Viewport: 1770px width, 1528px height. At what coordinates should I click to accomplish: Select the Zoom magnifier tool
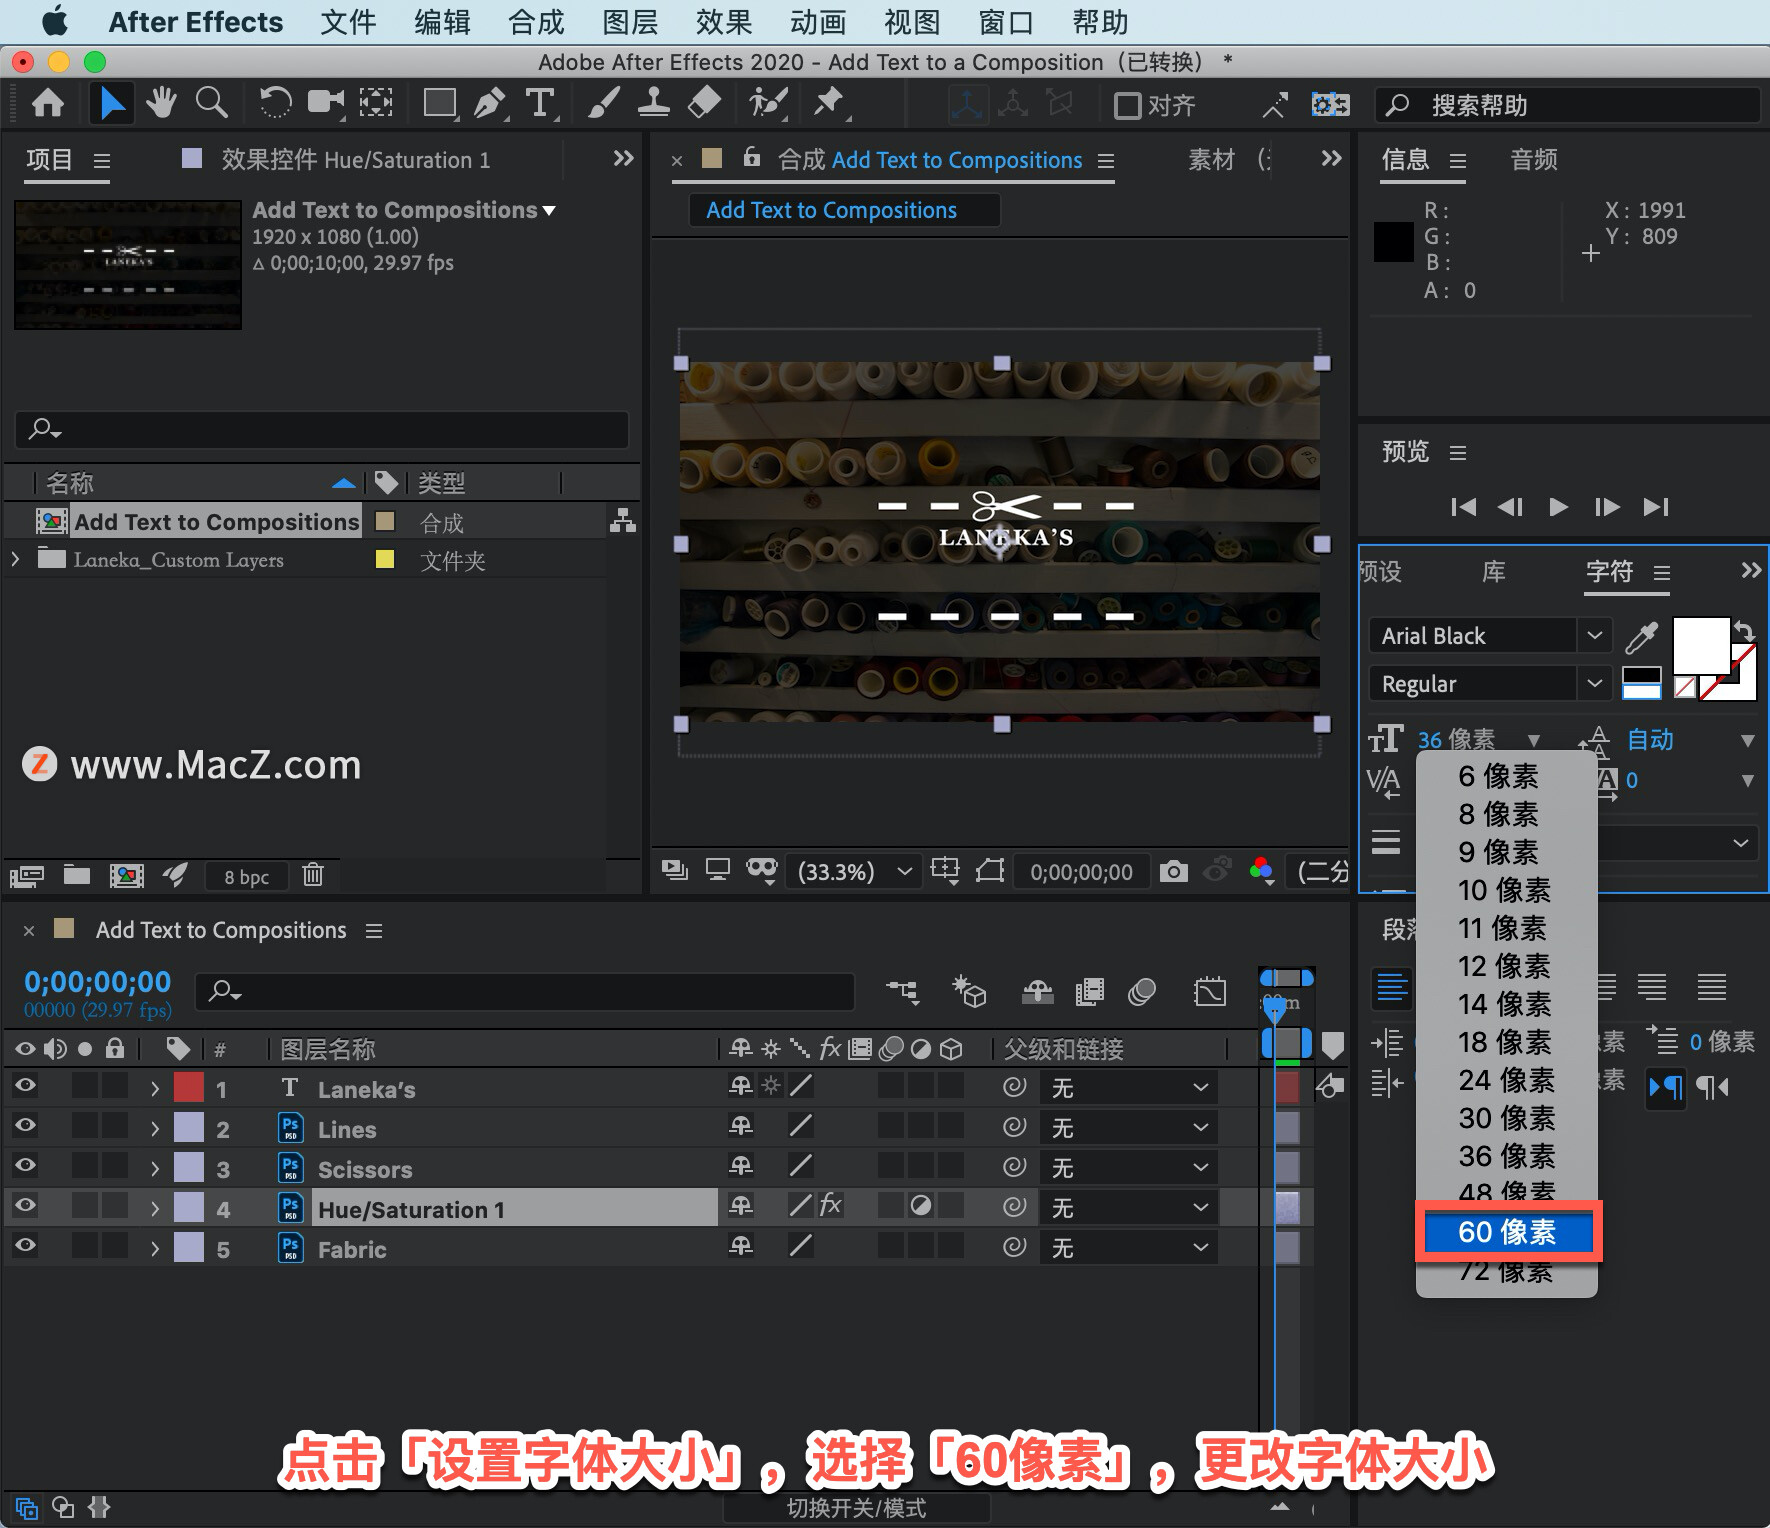coord(211,103)
